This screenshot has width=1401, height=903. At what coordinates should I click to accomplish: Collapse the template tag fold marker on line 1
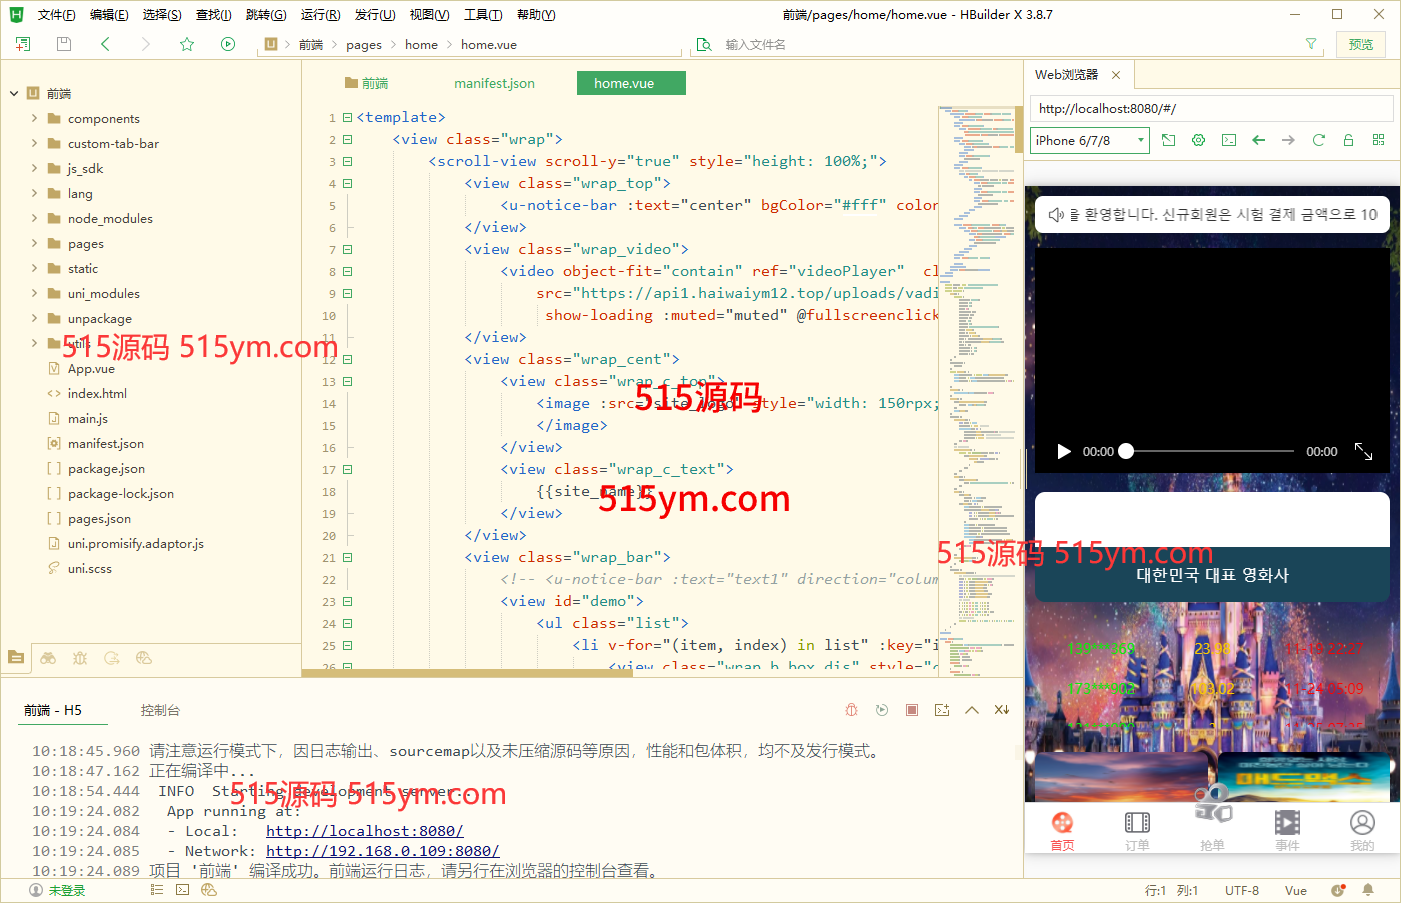pyautogui.click(x=348, y=118)
